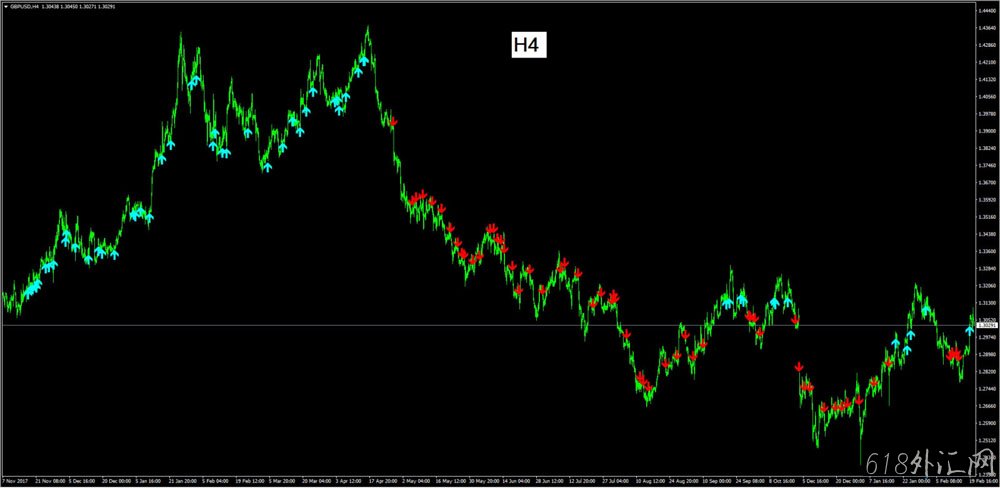Click the 1.28200 price scale label
The height and width of the screenshot is (488, 1000).
pyautogui.click(x=988, y=371)
